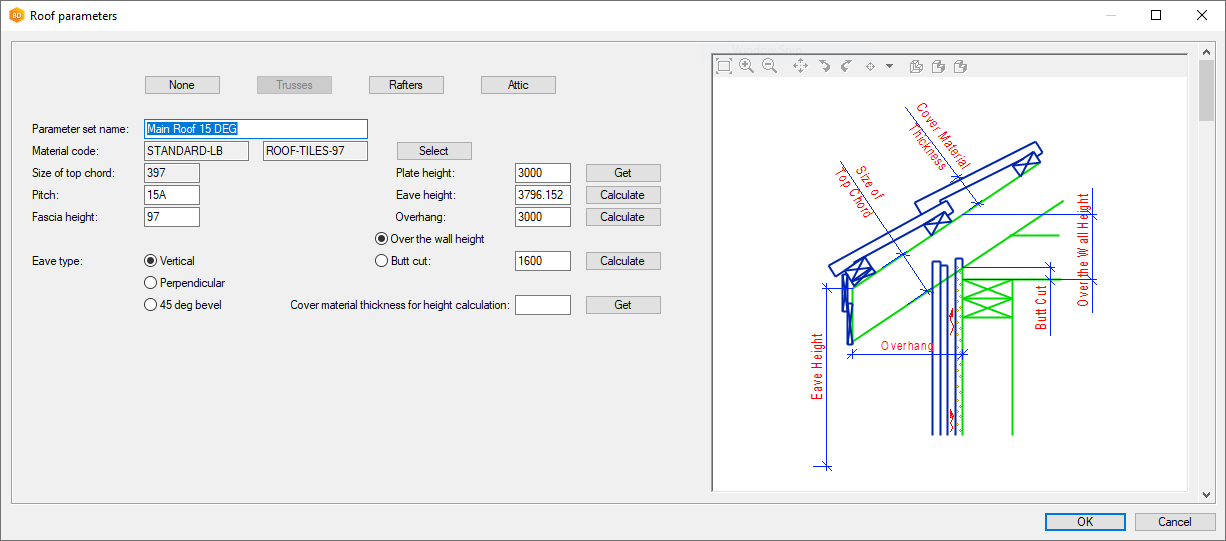The image size is (1226, 541).
Task: Click Calculate next to Eave height
Action: [622, 195]
